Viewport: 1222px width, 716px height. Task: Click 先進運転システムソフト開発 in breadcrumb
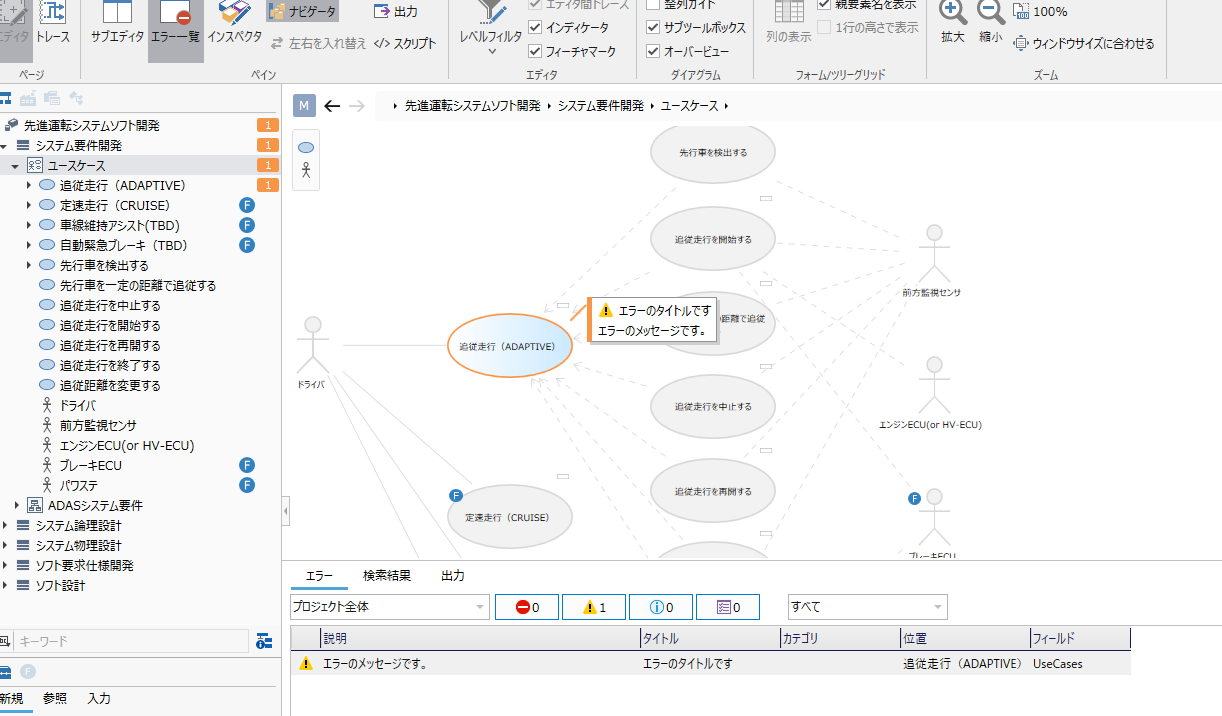coord(472,105)
